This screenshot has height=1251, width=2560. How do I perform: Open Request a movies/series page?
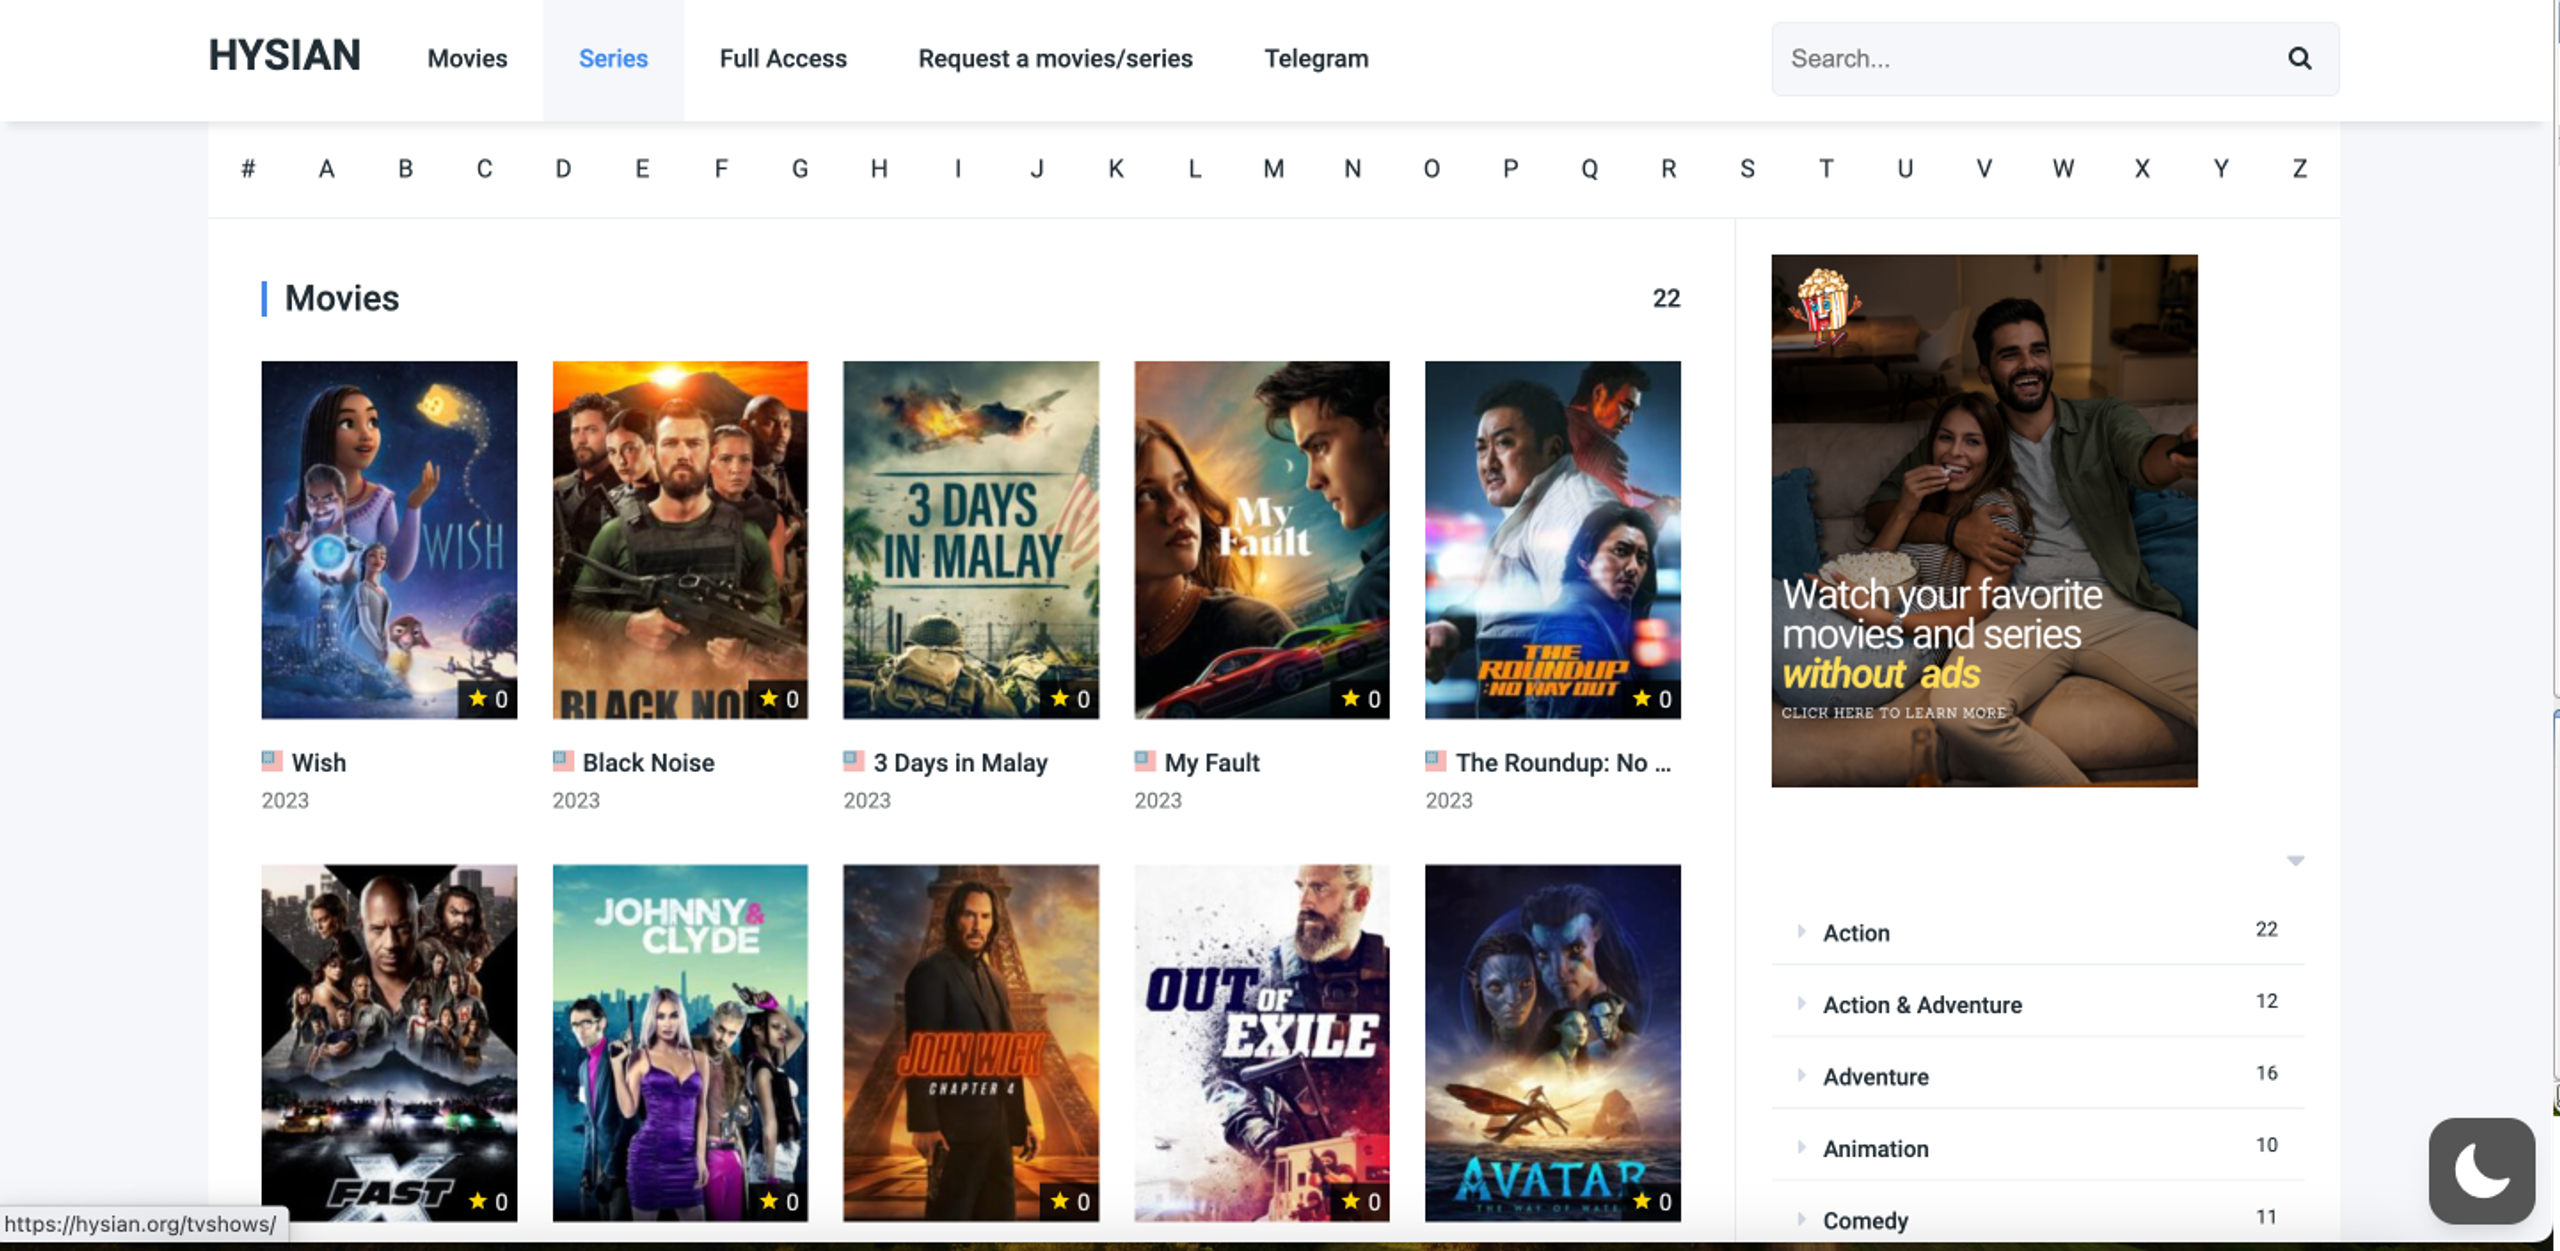click(1055, 59)
